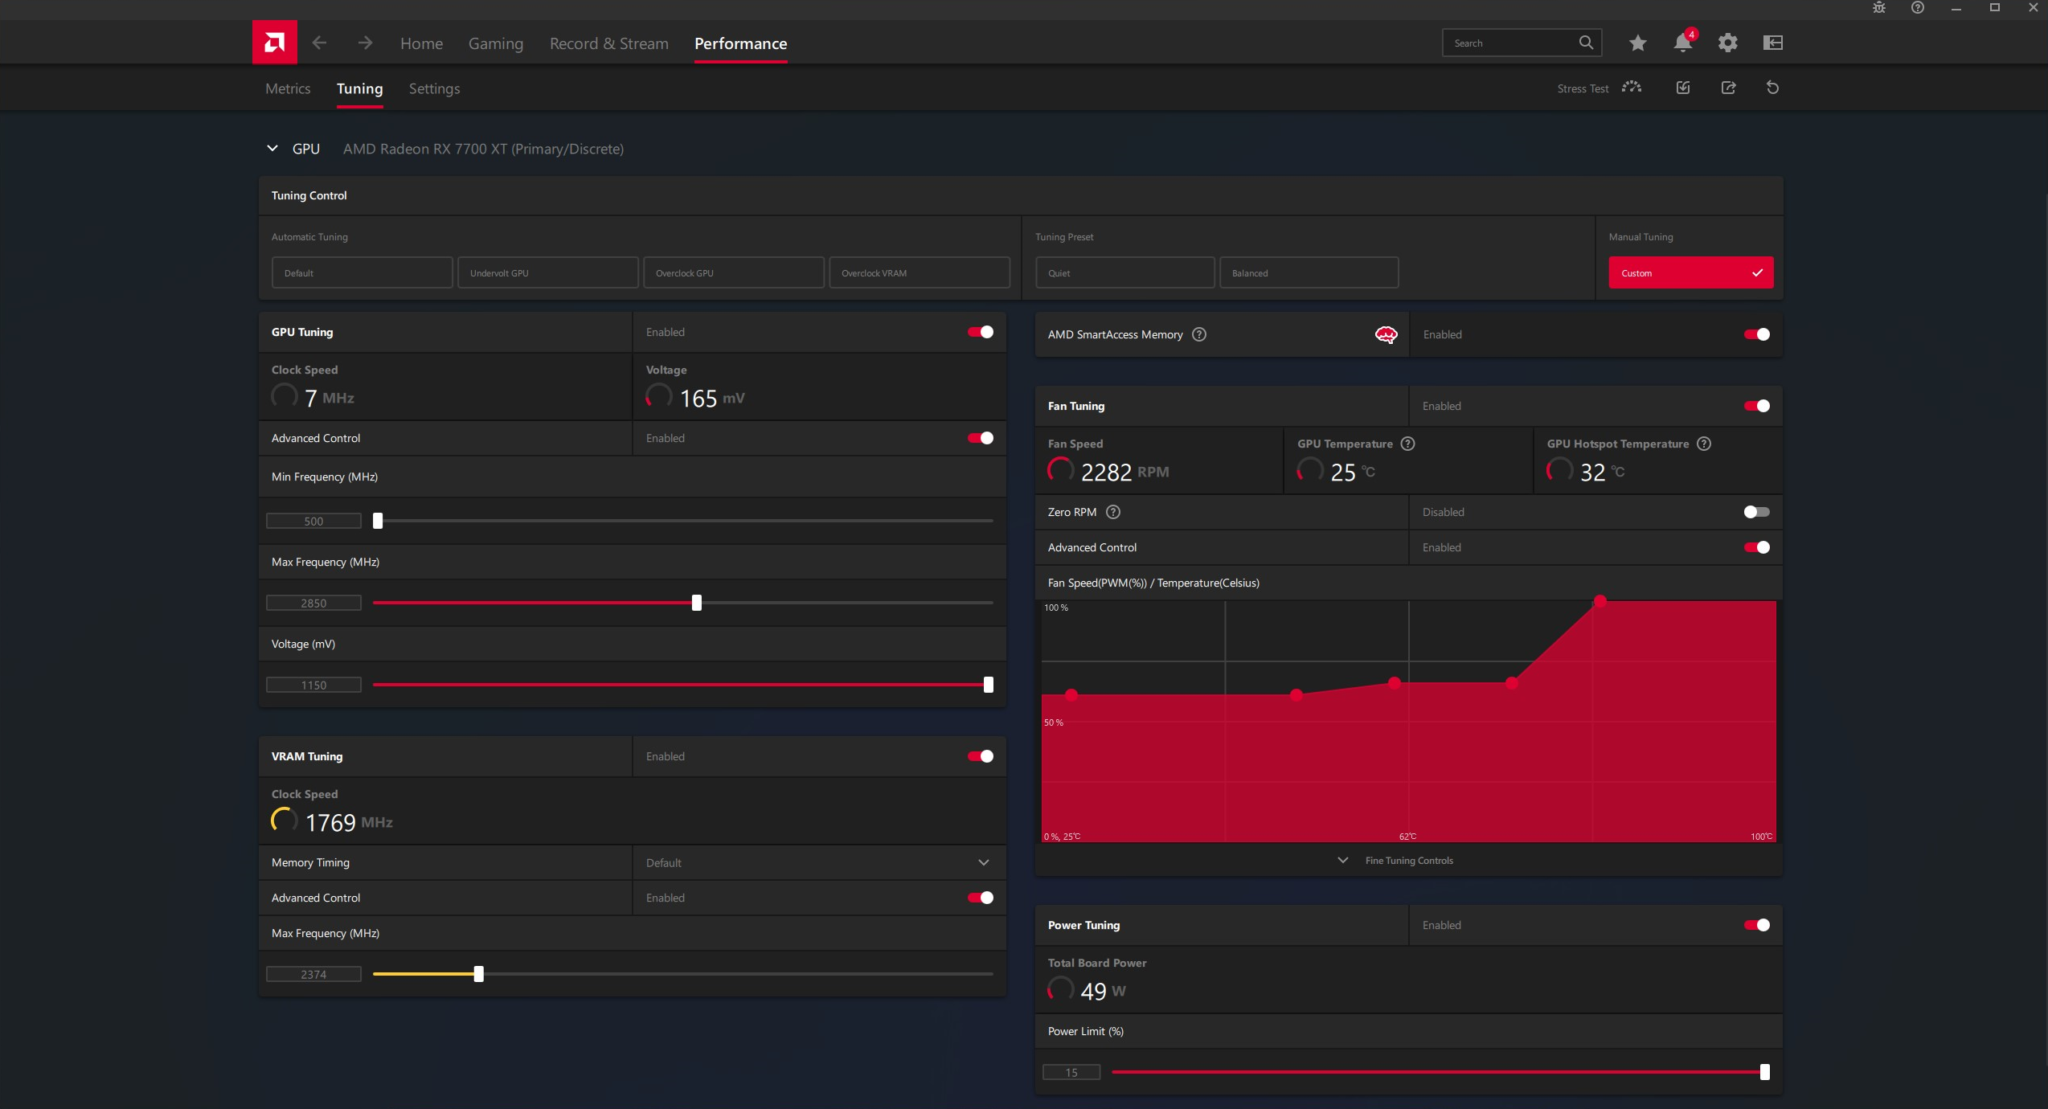Choose Balanced tuning preset
This screenshot has width=2048, height=1109.
(x=1309, y=273)
